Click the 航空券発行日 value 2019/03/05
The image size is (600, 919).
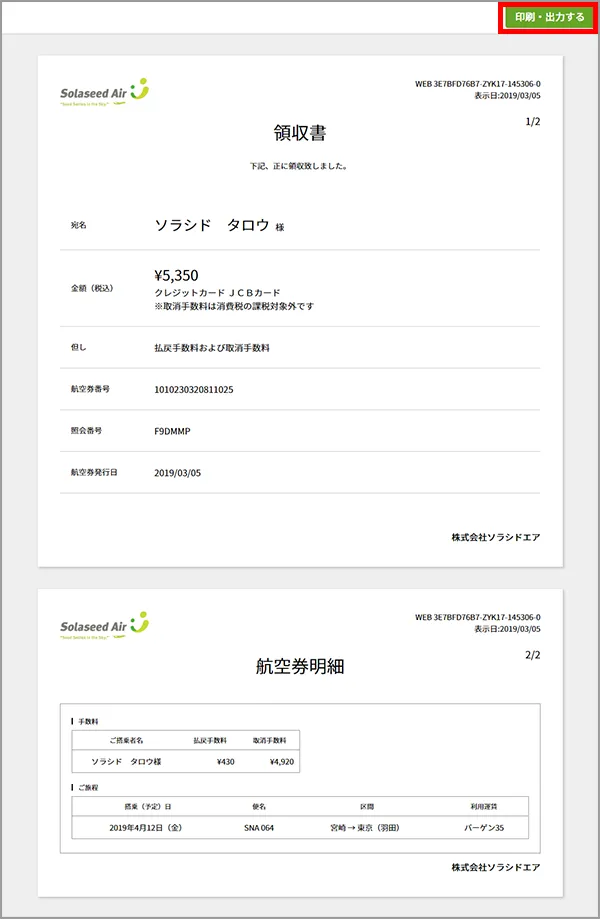(178, 473)
